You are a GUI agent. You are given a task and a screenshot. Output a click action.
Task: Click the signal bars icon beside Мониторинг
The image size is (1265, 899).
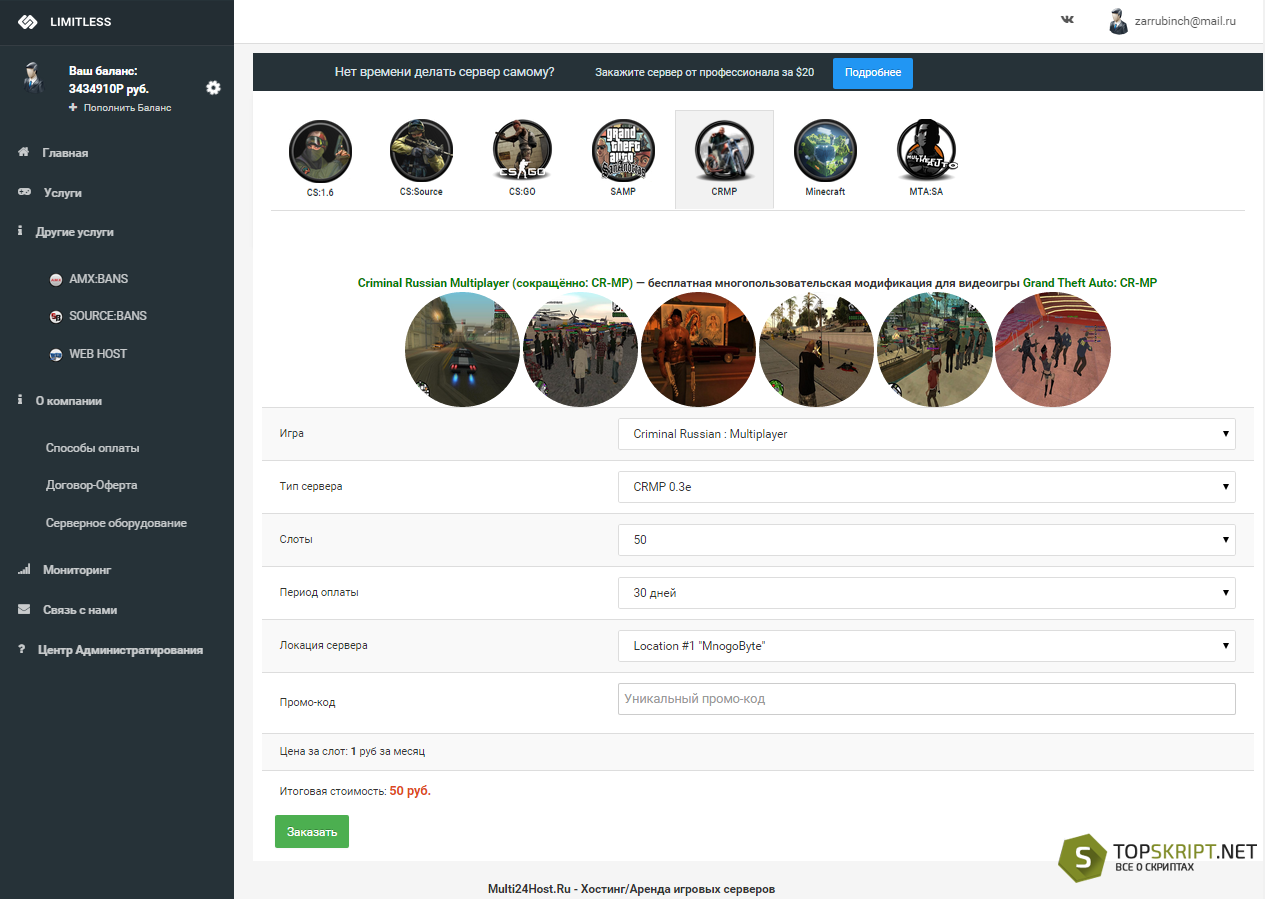(x=24, y=569)
